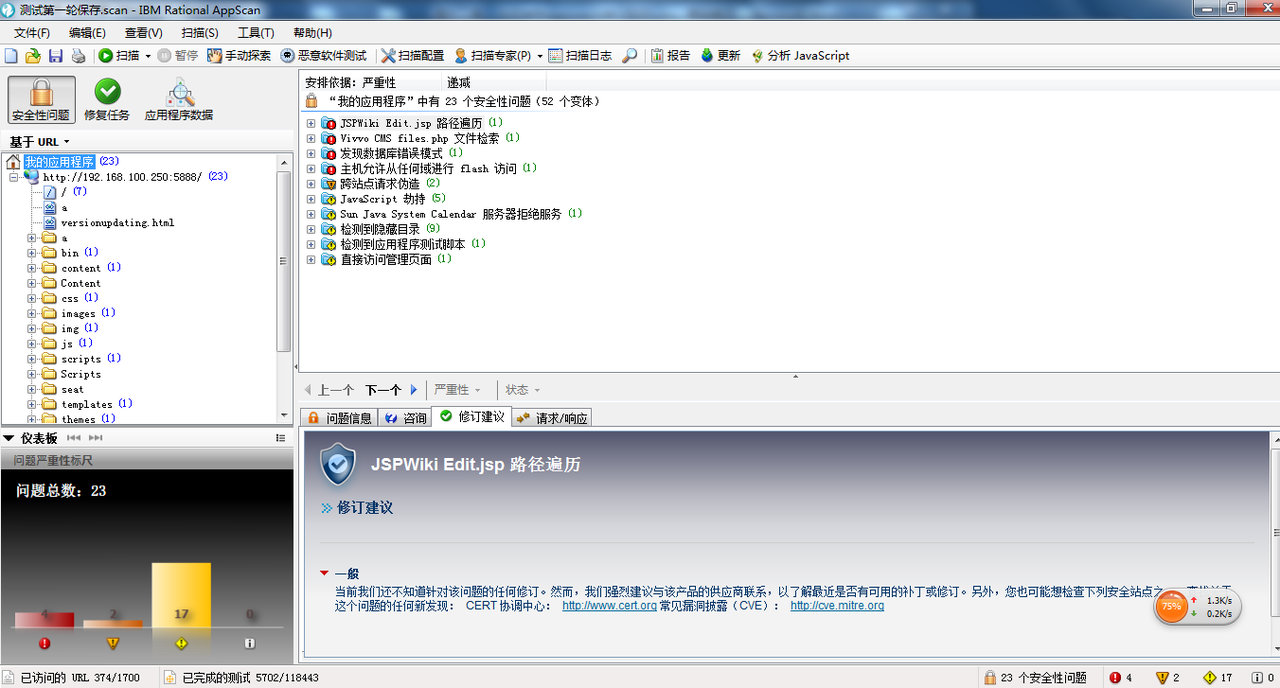Expand the 发现数据库错误模式 issue
This screenshot has width=1280, height=688.
click(x=311, y=154)
